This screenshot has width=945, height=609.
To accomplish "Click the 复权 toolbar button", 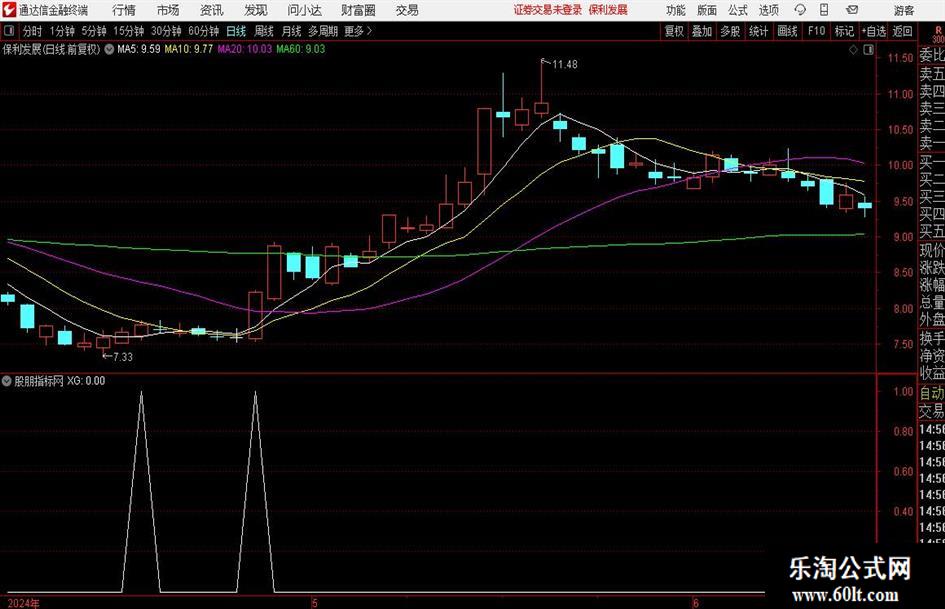I will [674, 31].
